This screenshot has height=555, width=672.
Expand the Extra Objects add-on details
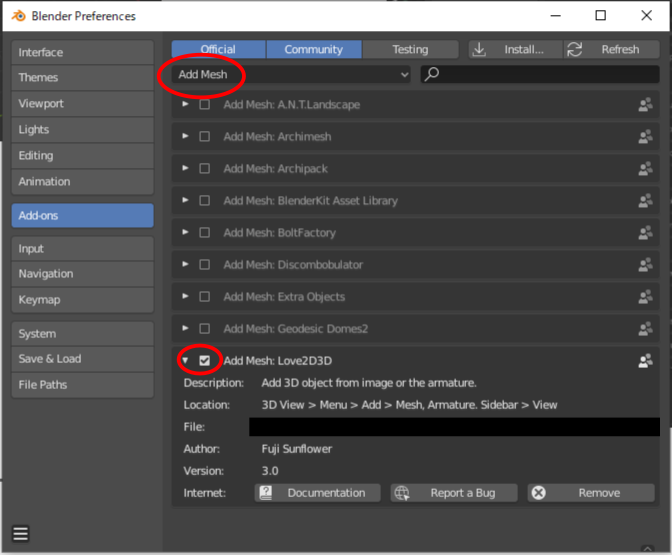point(185,296)
